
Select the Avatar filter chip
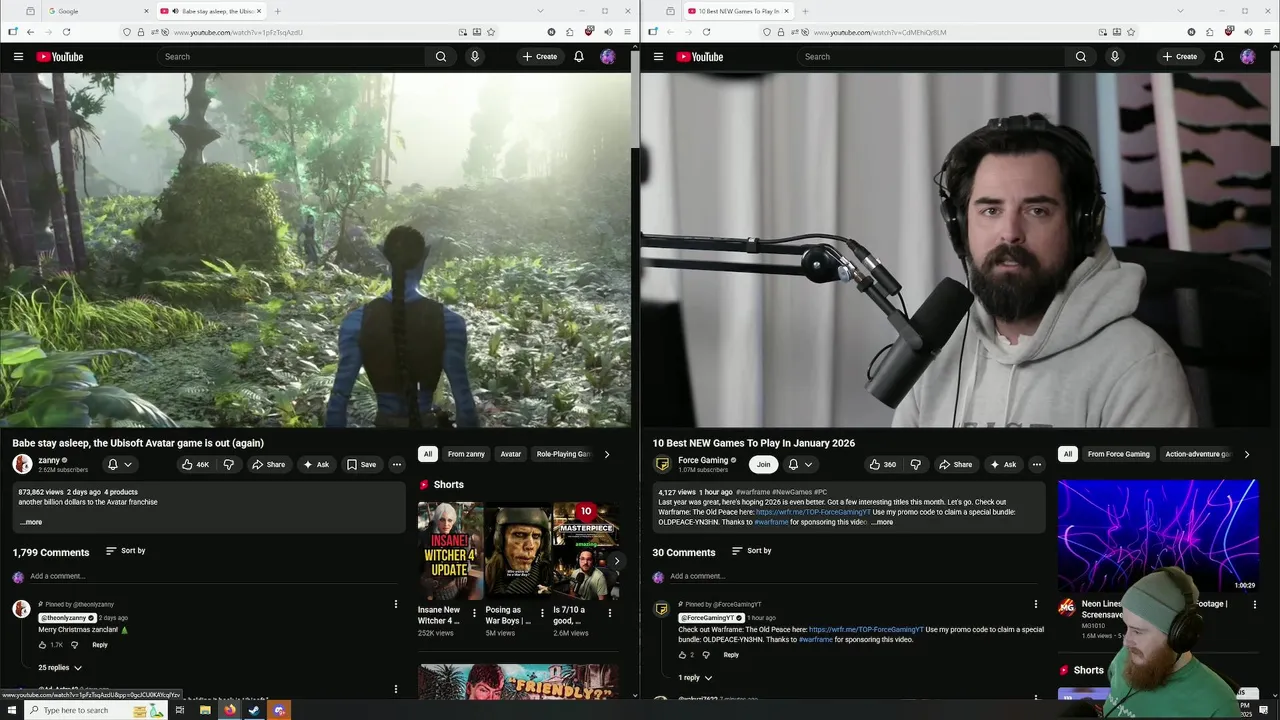(510, 454)
